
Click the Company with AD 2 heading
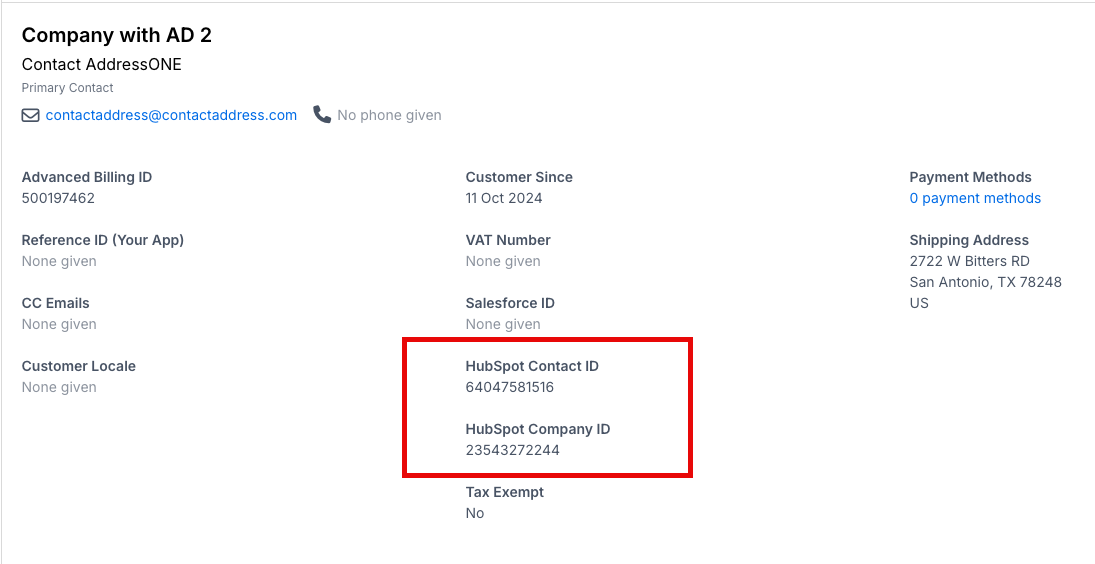tap(117, 35)
